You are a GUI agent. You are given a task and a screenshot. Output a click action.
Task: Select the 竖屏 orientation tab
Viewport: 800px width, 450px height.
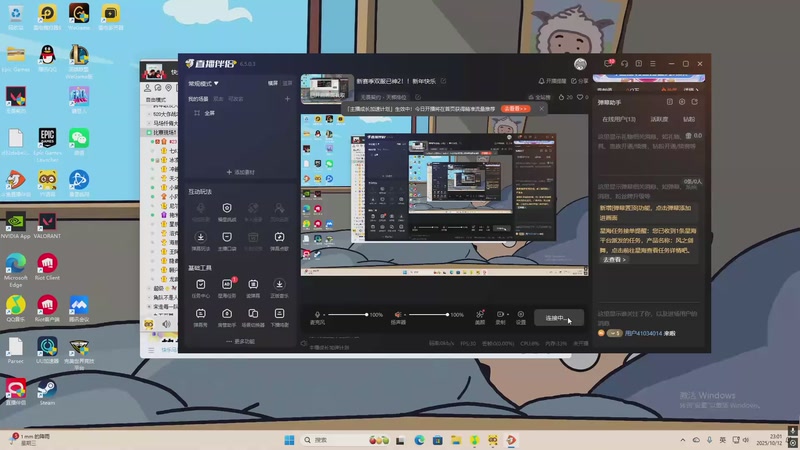tap(287, 83)
